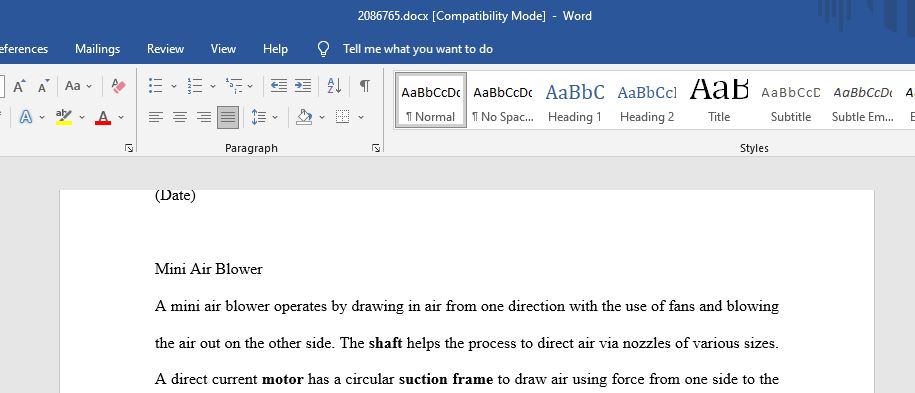Open the Borders dropdown arrow
The image size is (915, 393).
pyautogui.click(x=361, y=117)
